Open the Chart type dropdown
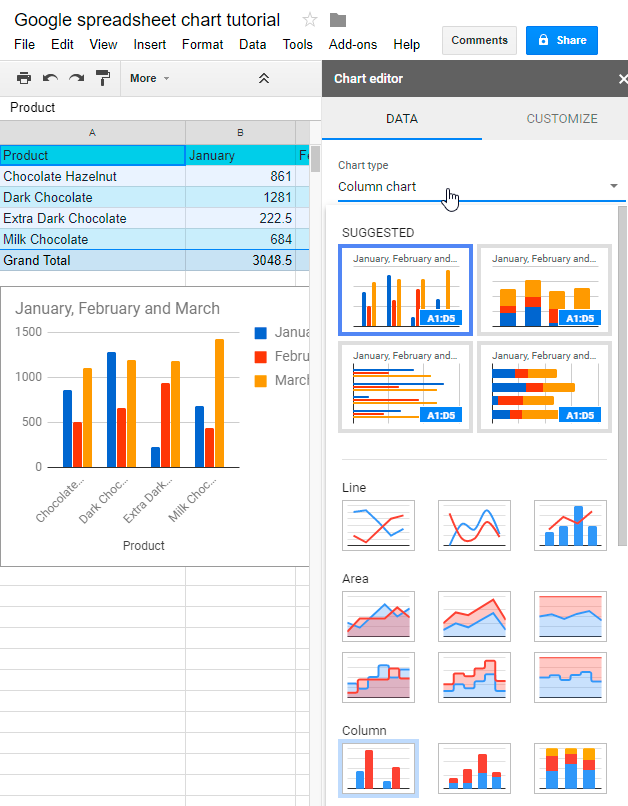 [x=480, y=186]
